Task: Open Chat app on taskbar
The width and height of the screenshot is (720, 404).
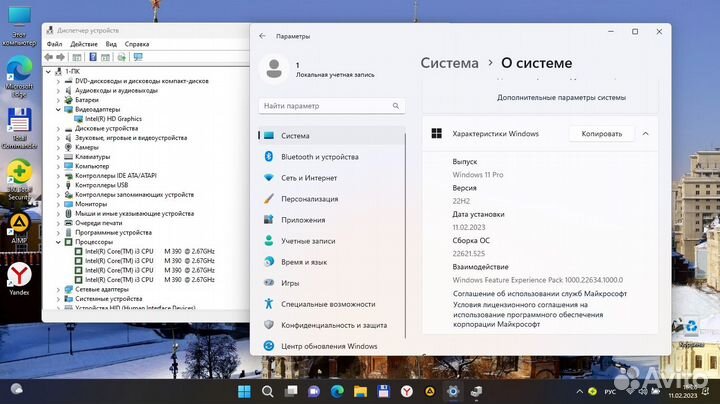Action: tap(314, 392)
